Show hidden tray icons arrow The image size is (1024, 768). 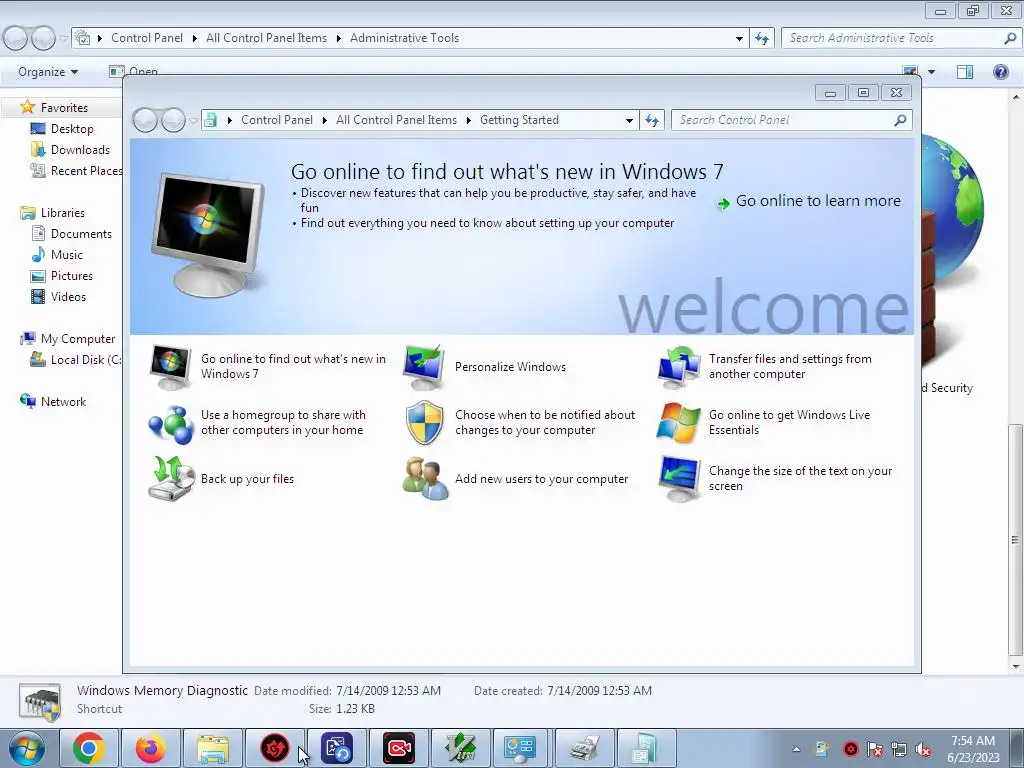(796, 750)
